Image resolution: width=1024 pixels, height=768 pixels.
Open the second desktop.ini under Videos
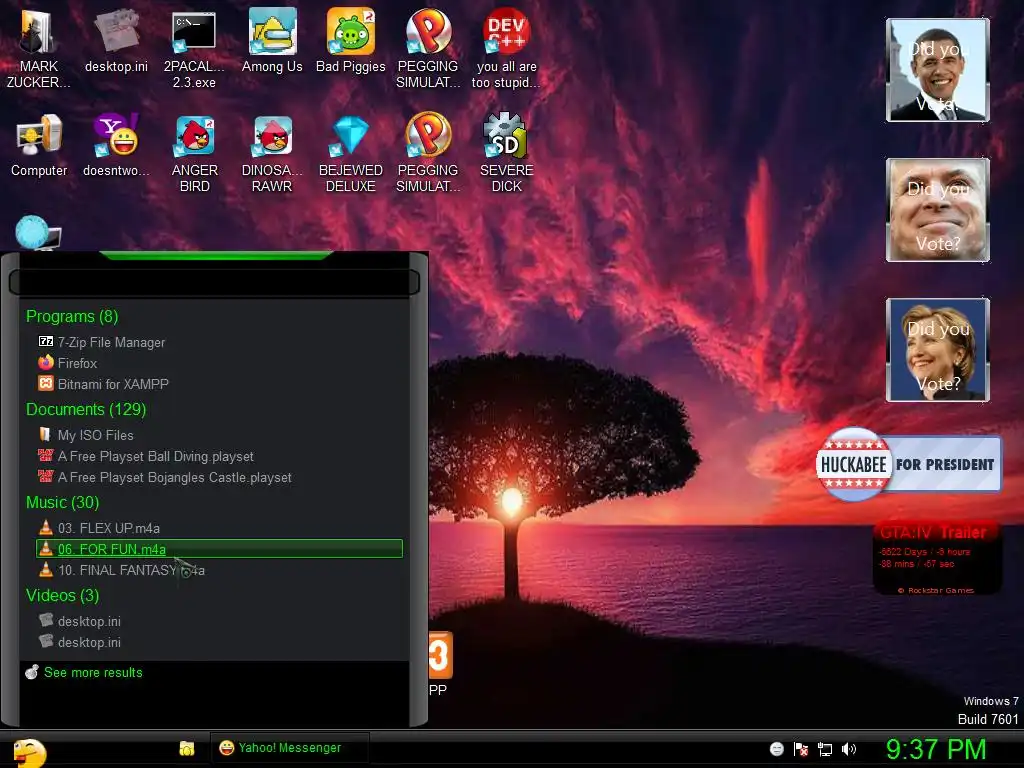[x=219, y=642]
